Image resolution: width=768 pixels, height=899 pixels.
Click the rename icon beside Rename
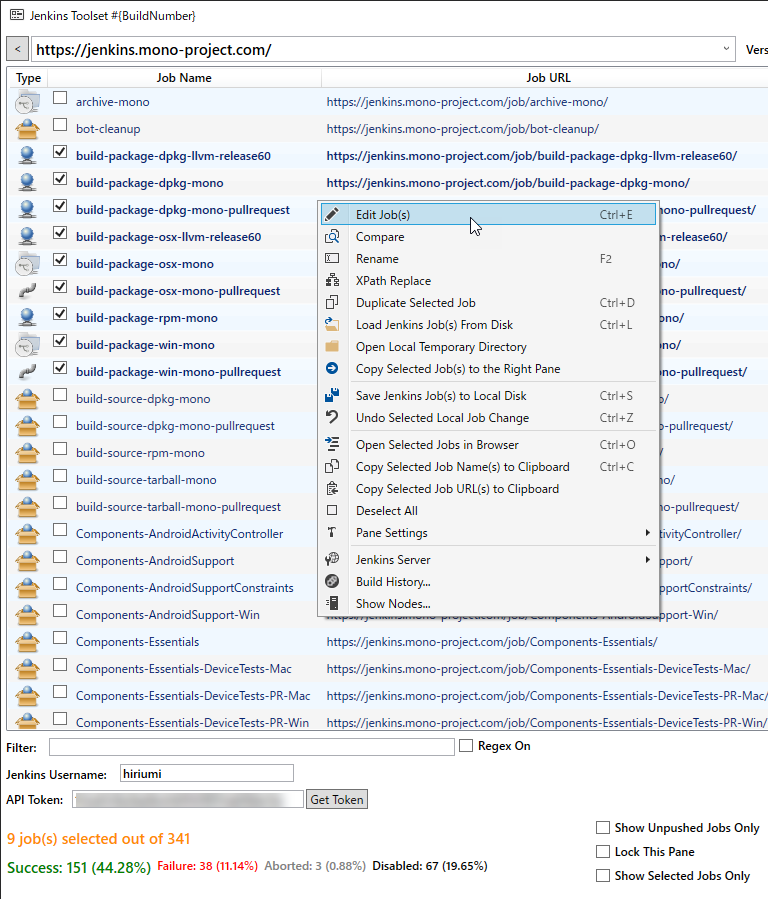[332, 259]
